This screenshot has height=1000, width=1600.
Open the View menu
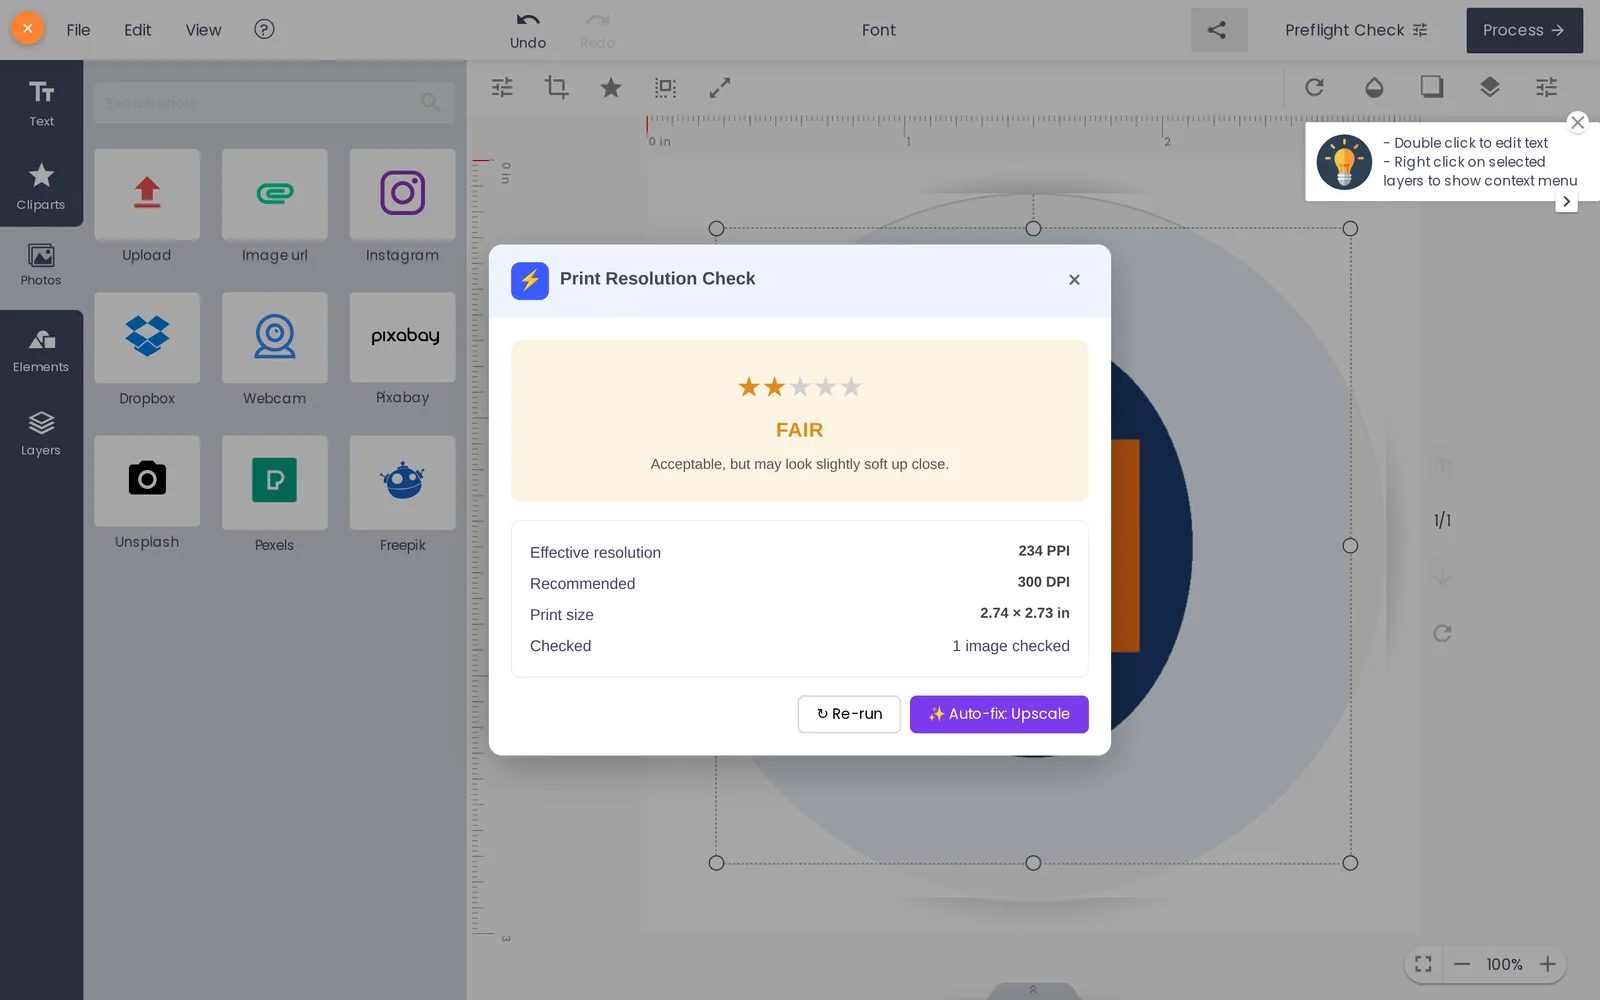point(203,30)
